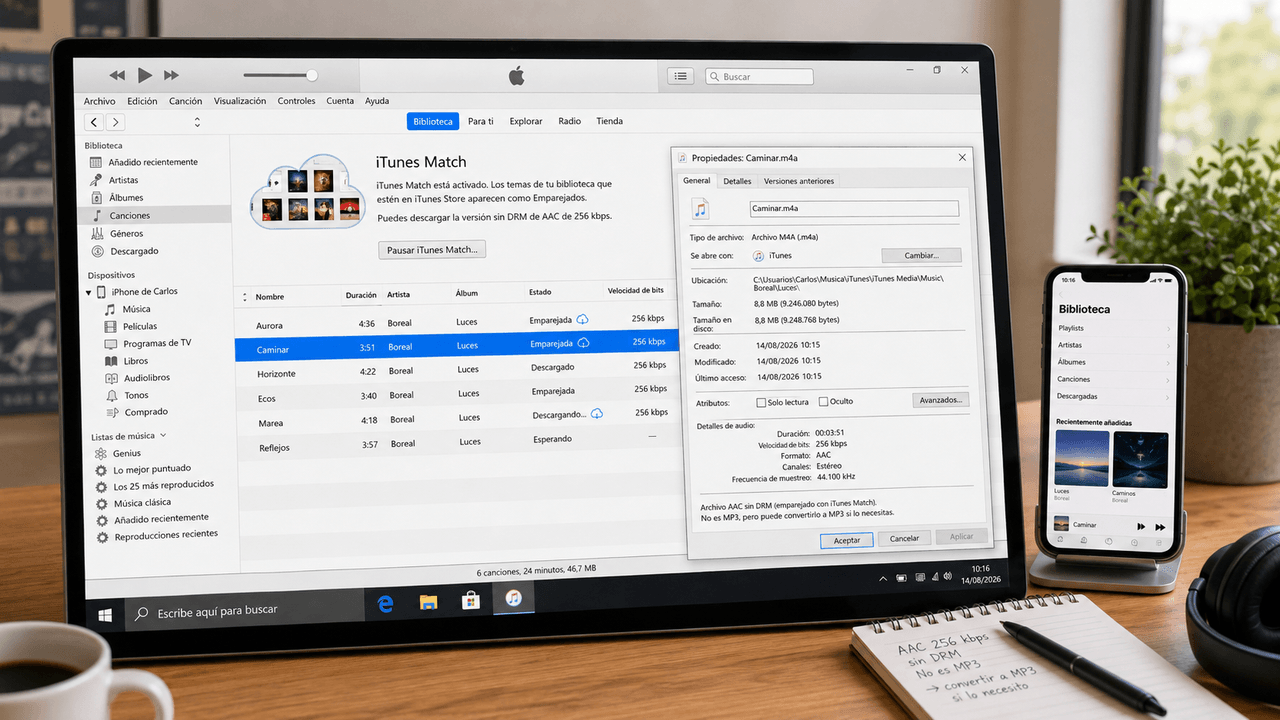This screenshot has width=1280, height=720.
Task: Go forward with the right arrow button
Action: [x=115, y=122]
